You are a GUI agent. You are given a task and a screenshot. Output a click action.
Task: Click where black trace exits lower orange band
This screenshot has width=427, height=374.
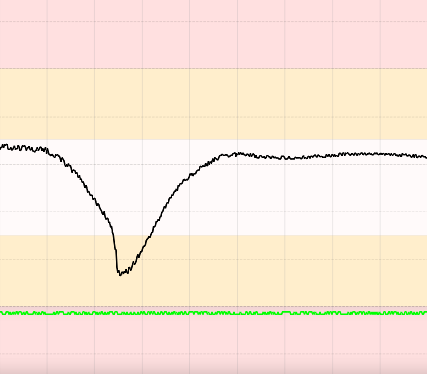pyautogui.click(x=149, y=235)
